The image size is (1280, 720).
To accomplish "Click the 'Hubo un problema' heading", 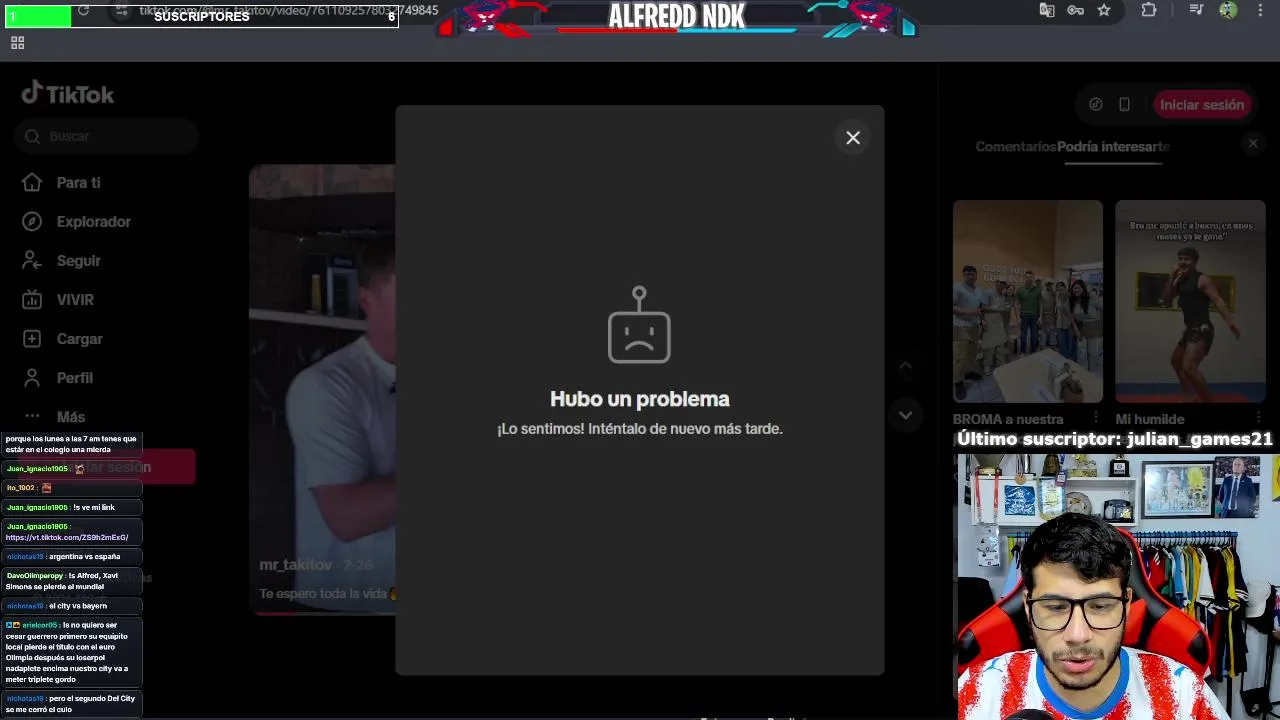I will (640, 399).
